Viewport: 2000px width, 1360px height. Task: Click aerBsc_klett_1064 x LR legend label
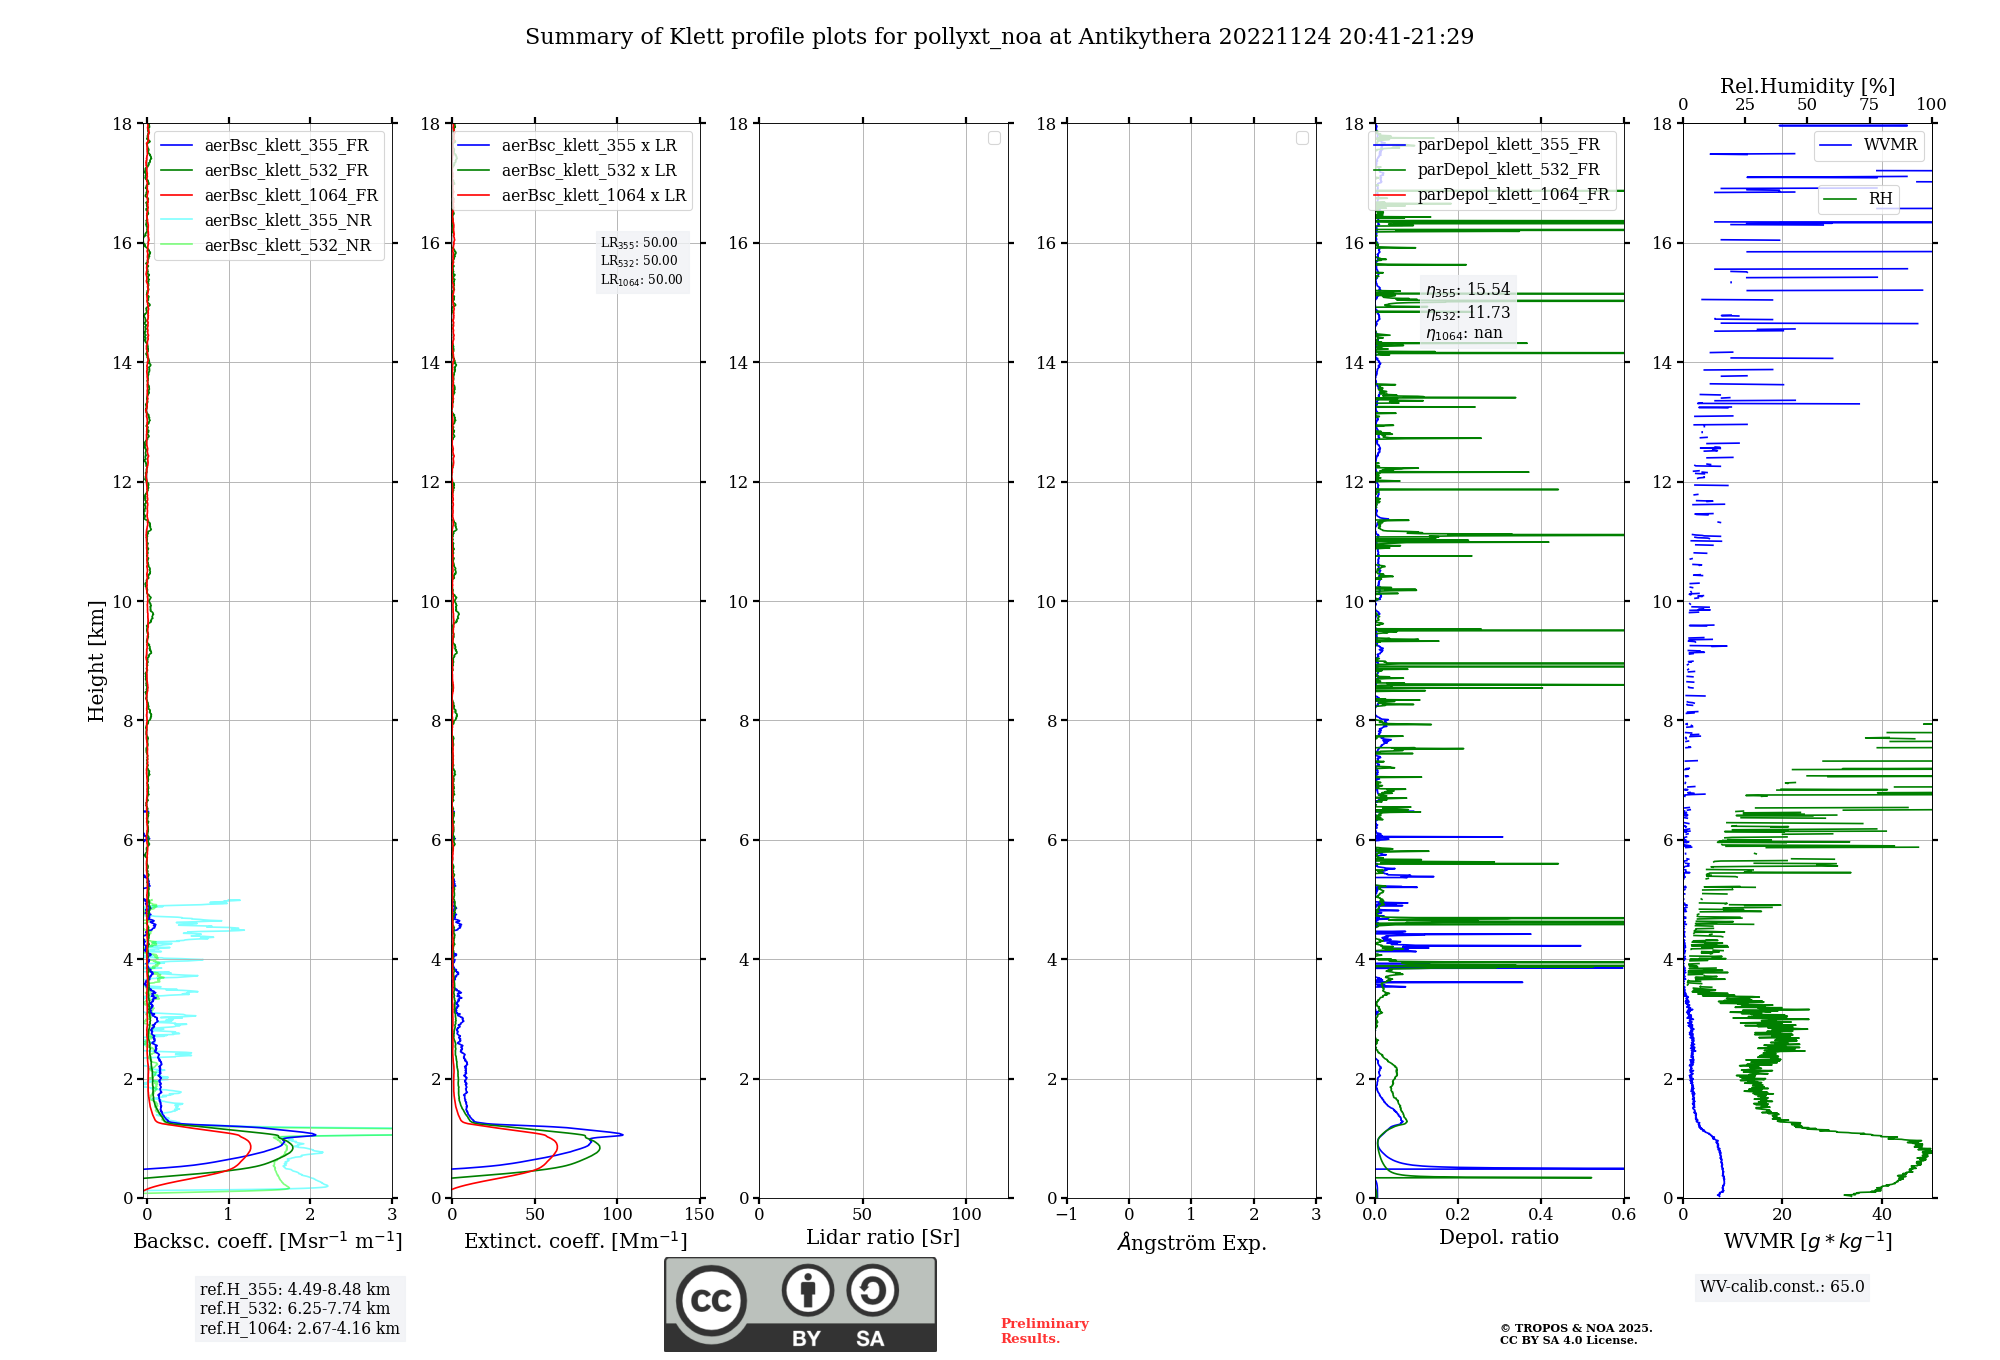click(594, 196)
